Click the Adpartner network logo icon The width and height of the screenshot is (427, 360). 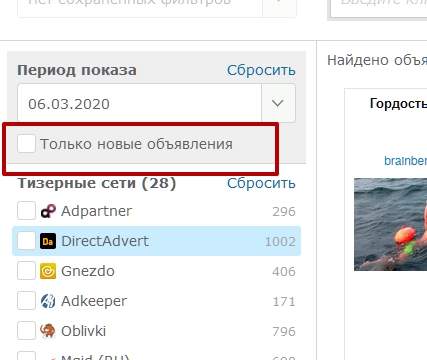[x=48, y=211]
